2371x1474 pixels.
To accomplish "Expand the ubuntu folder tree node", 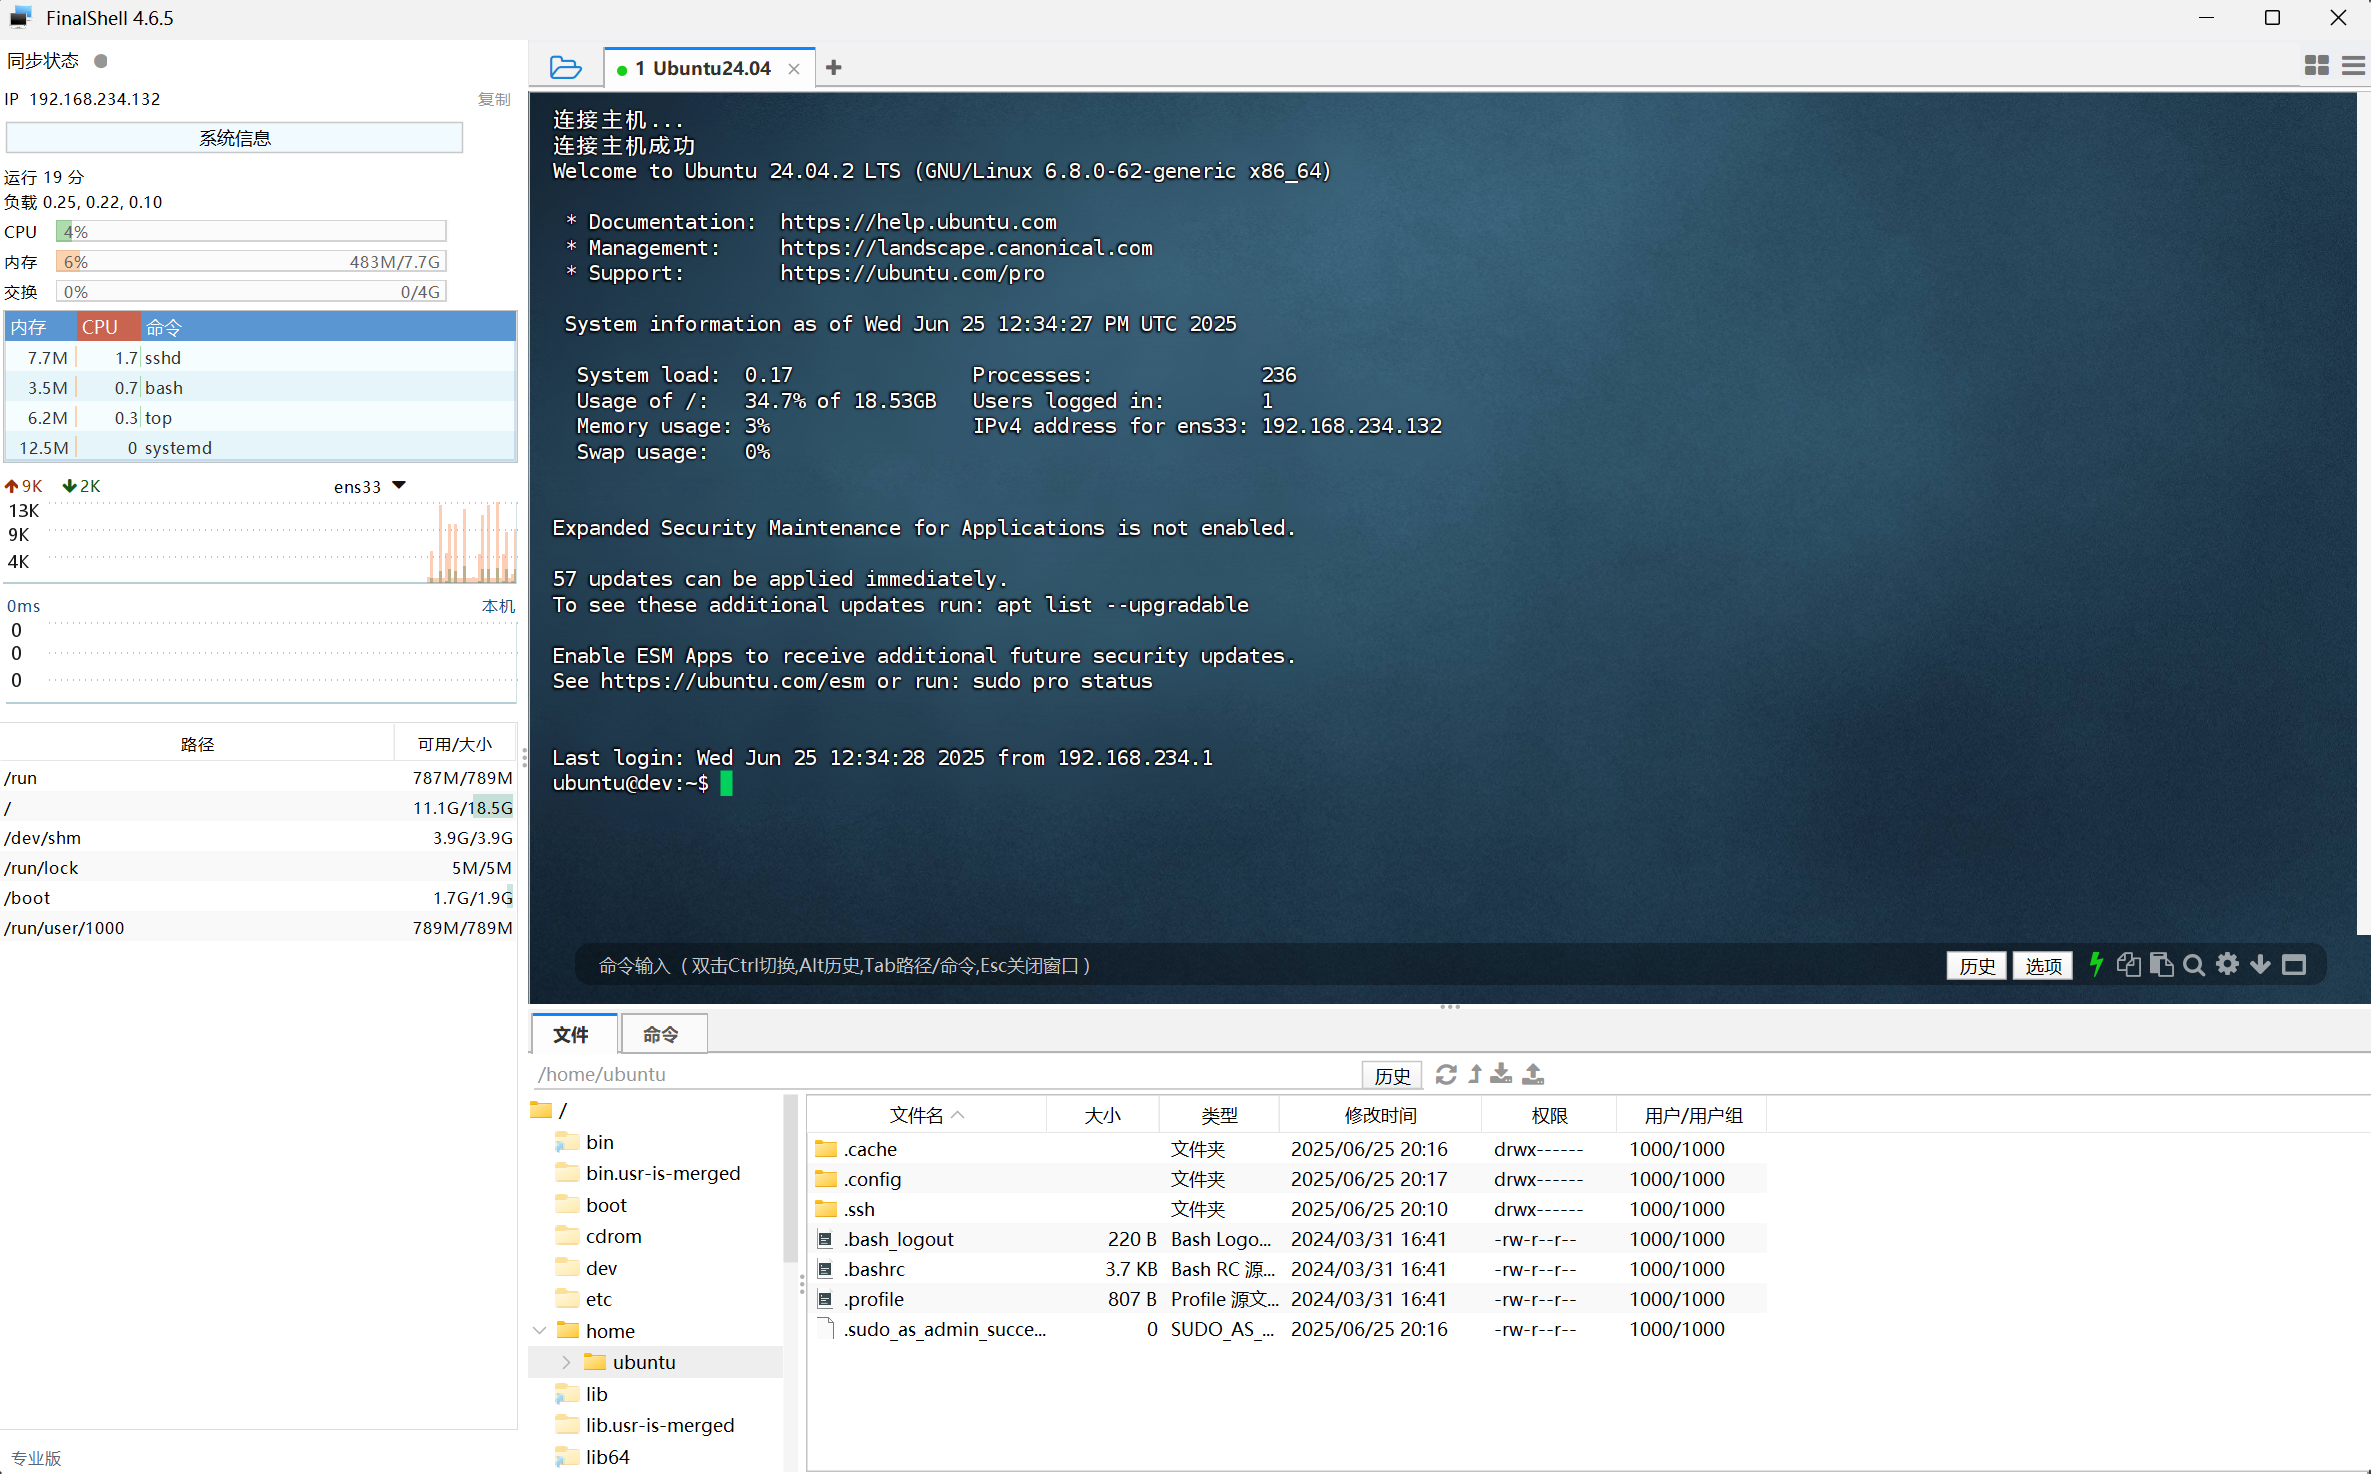I will [x=566, y=1362].
